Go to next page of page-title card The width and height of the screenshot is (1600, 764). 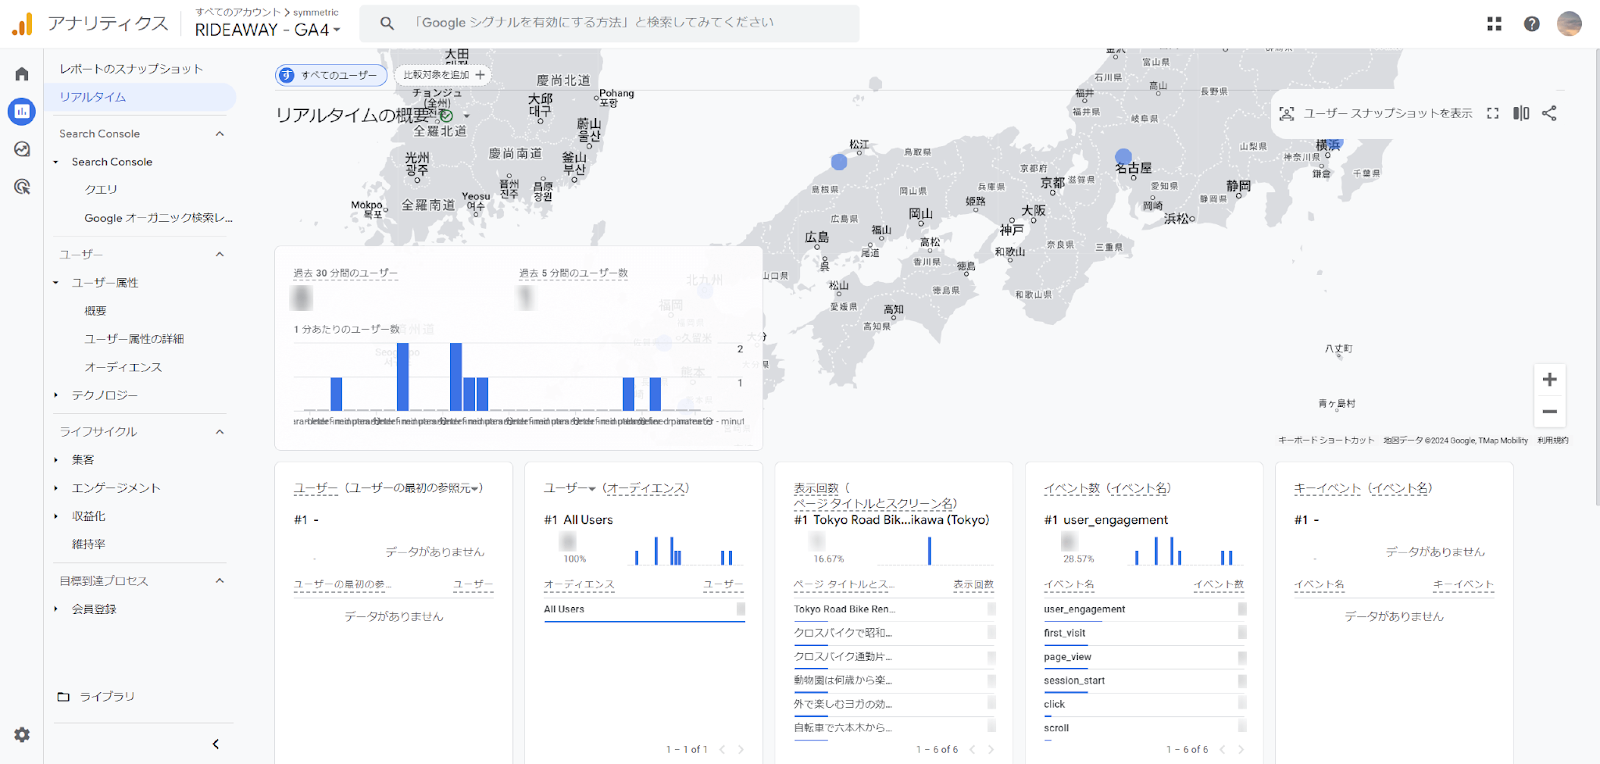991,749
